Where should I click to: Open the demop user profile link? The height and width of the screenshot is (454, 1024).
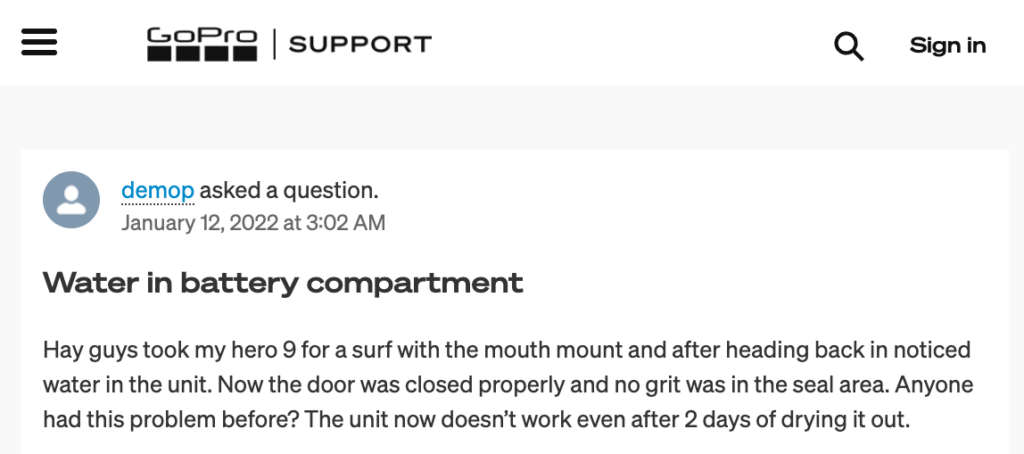(x=157, y=190)
